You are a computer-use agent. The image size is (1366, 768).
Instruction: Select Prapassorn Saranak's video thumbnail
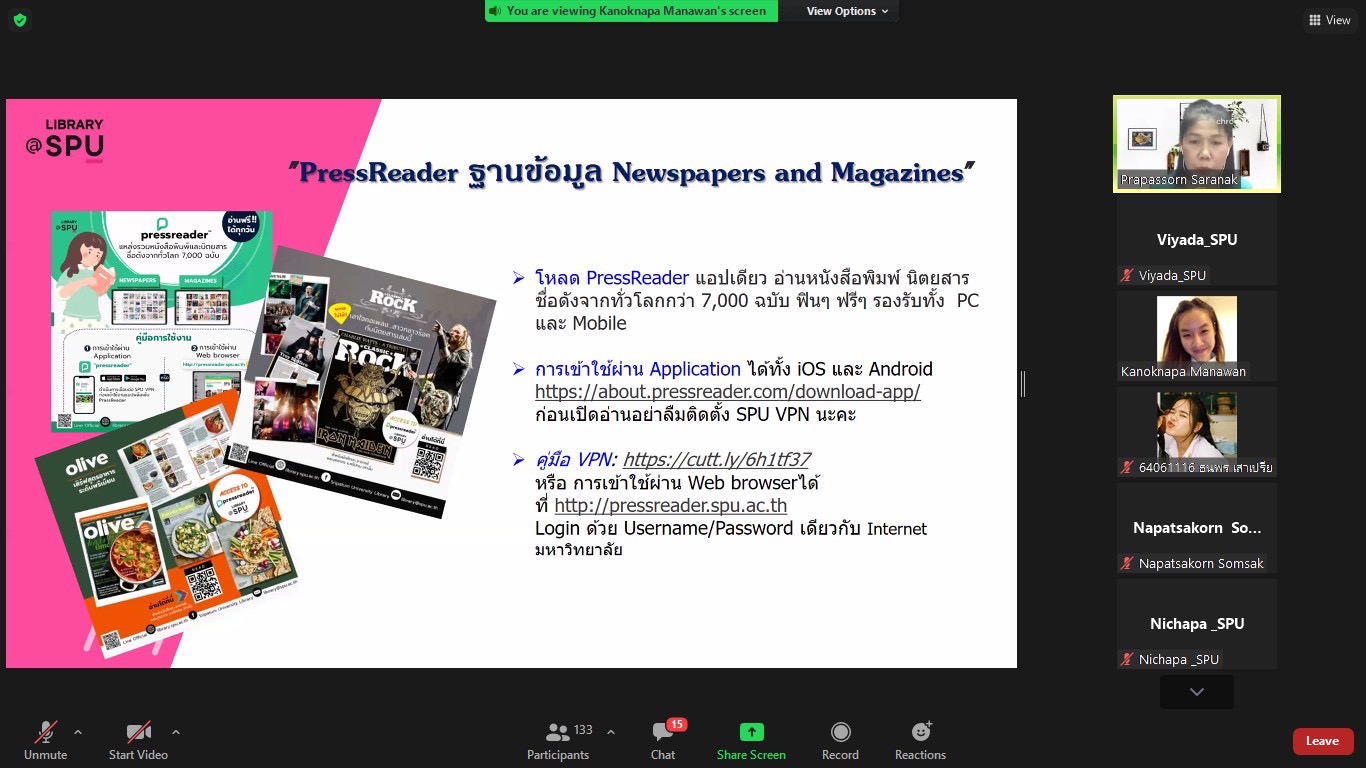click(1197, 144)
